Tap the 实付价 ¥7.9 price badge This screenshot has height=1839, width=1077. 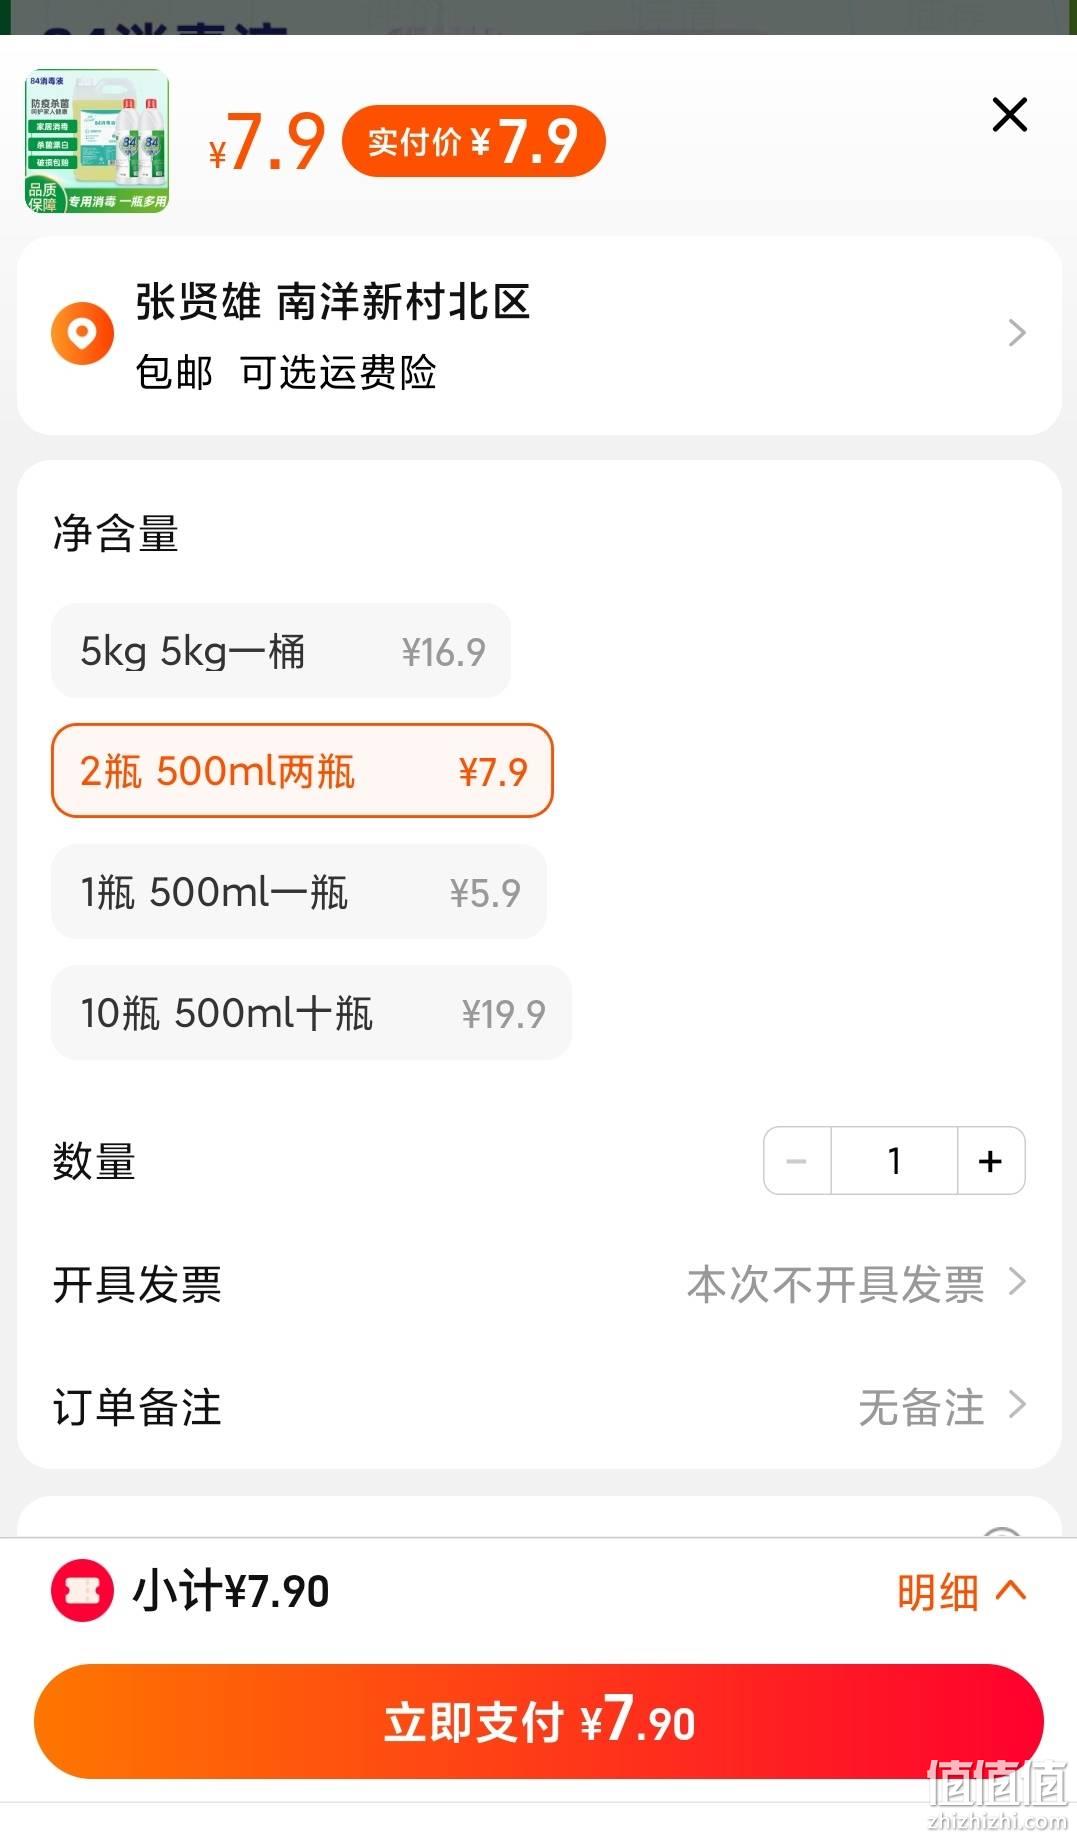(474, 141)
